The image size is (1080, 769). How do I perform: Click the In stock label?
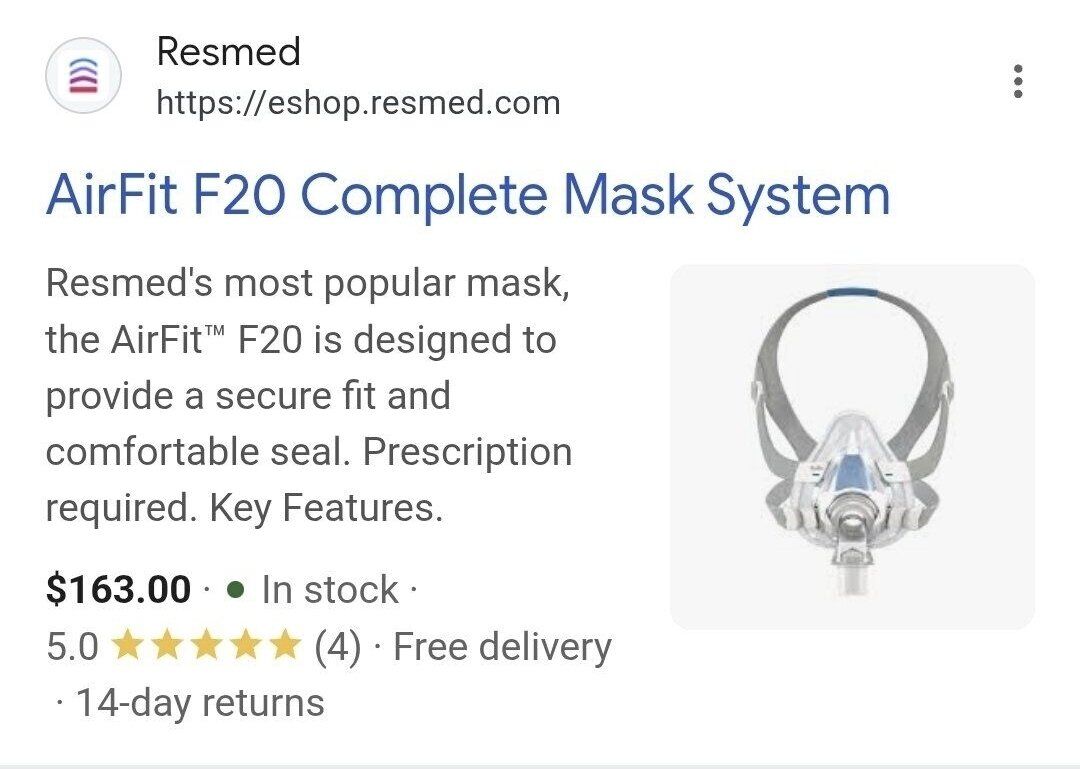point(330,590)
